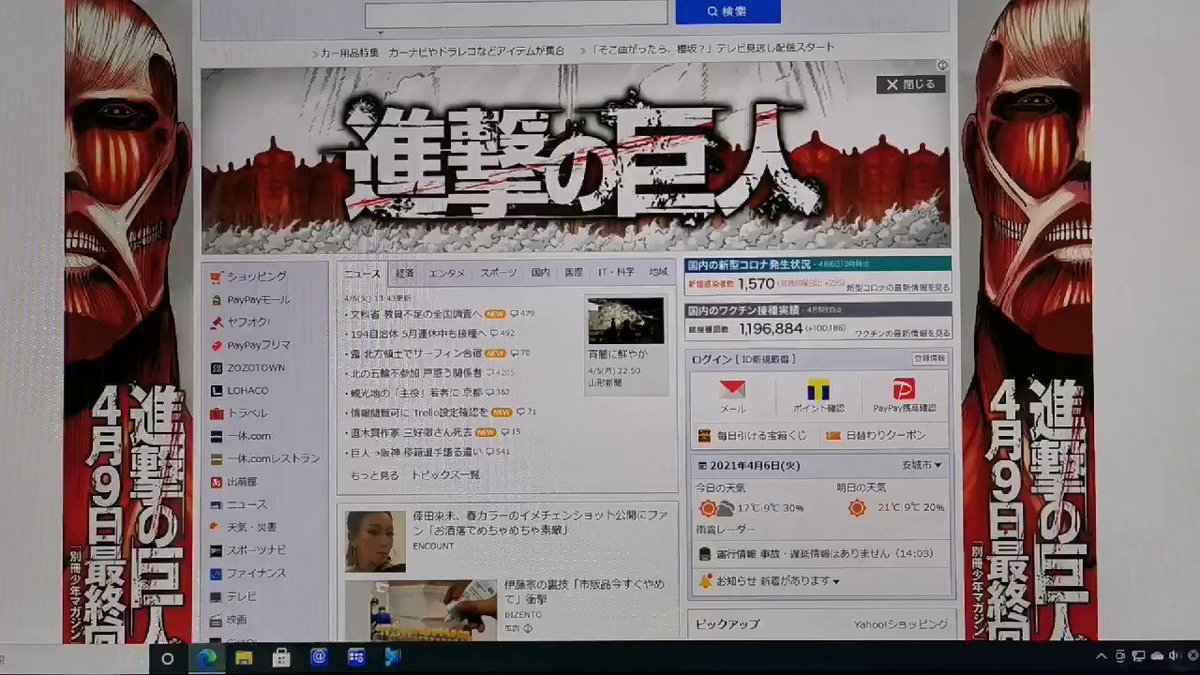Open the IT・科学 tab
The width and height of the screenshot is (1200, 675).
[616, 272]
